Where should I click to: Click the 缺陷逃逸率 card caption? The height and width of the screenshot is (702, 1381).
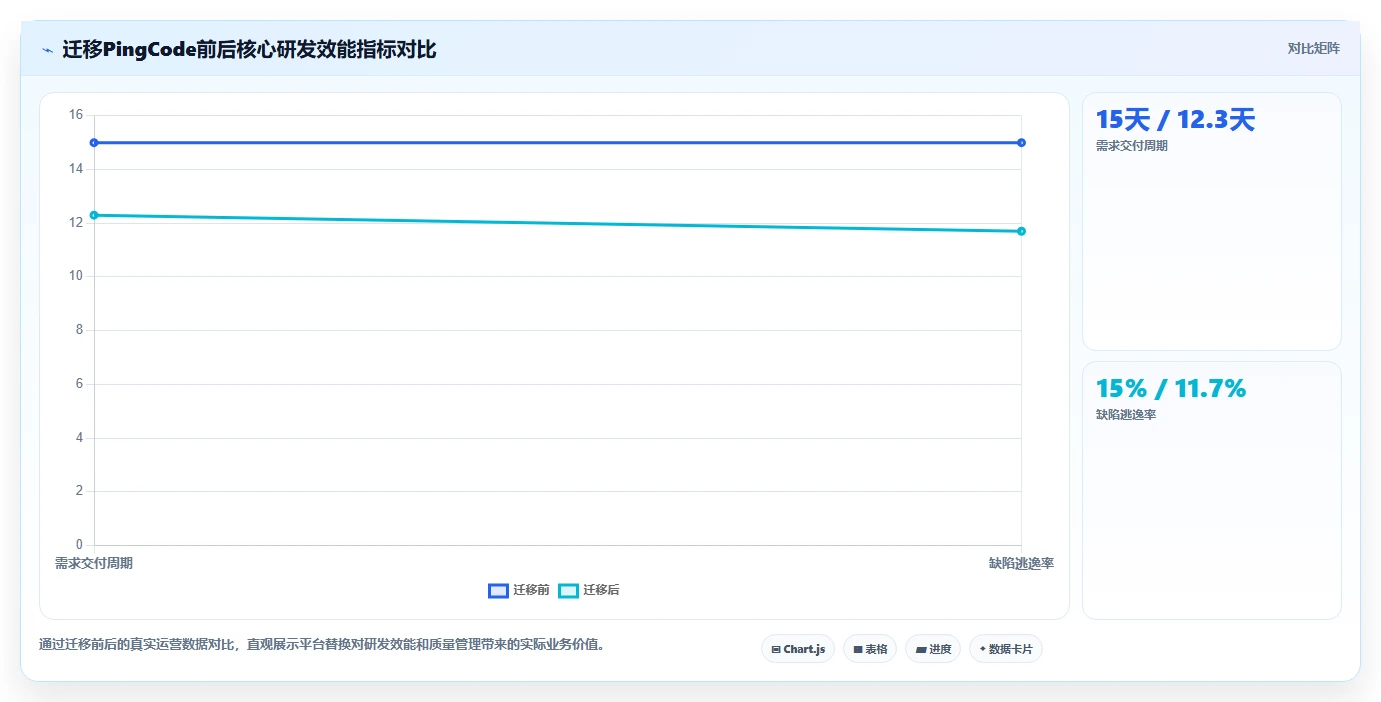coord(1126,415)
